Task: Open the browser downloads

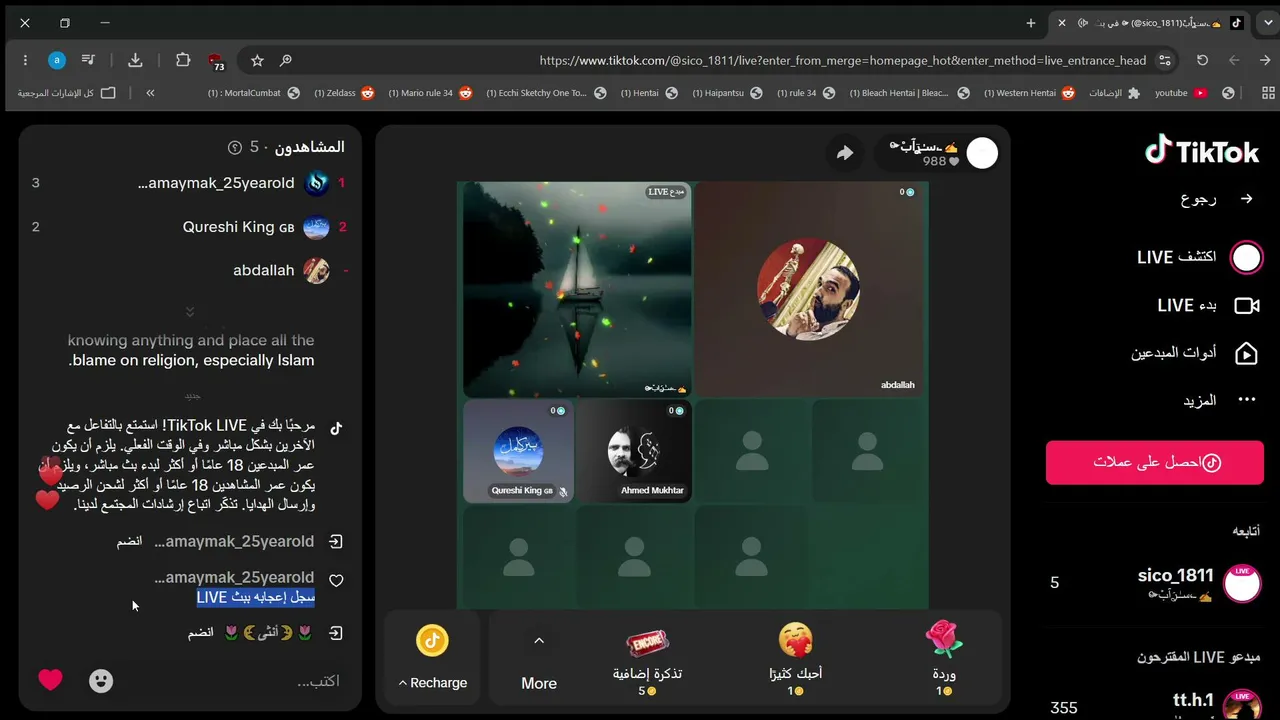Action: [x=135, y=60]
